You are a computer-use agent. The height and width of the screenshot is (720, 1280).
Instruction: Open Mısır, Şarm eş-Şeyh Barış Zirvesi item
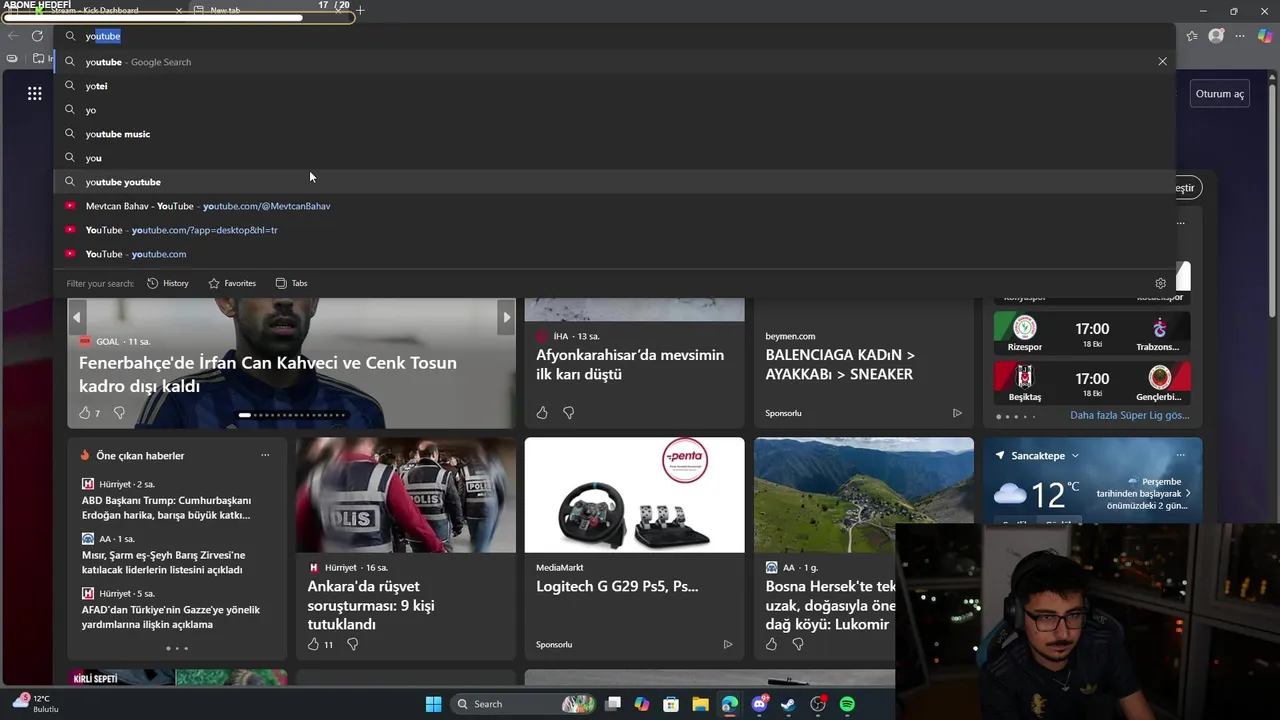[163, 562]
